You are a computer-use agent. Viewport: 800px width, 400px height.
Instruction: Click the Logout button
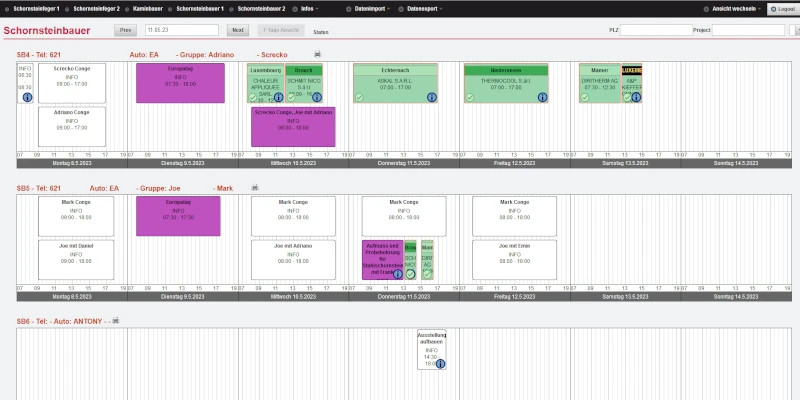point(781,8)
